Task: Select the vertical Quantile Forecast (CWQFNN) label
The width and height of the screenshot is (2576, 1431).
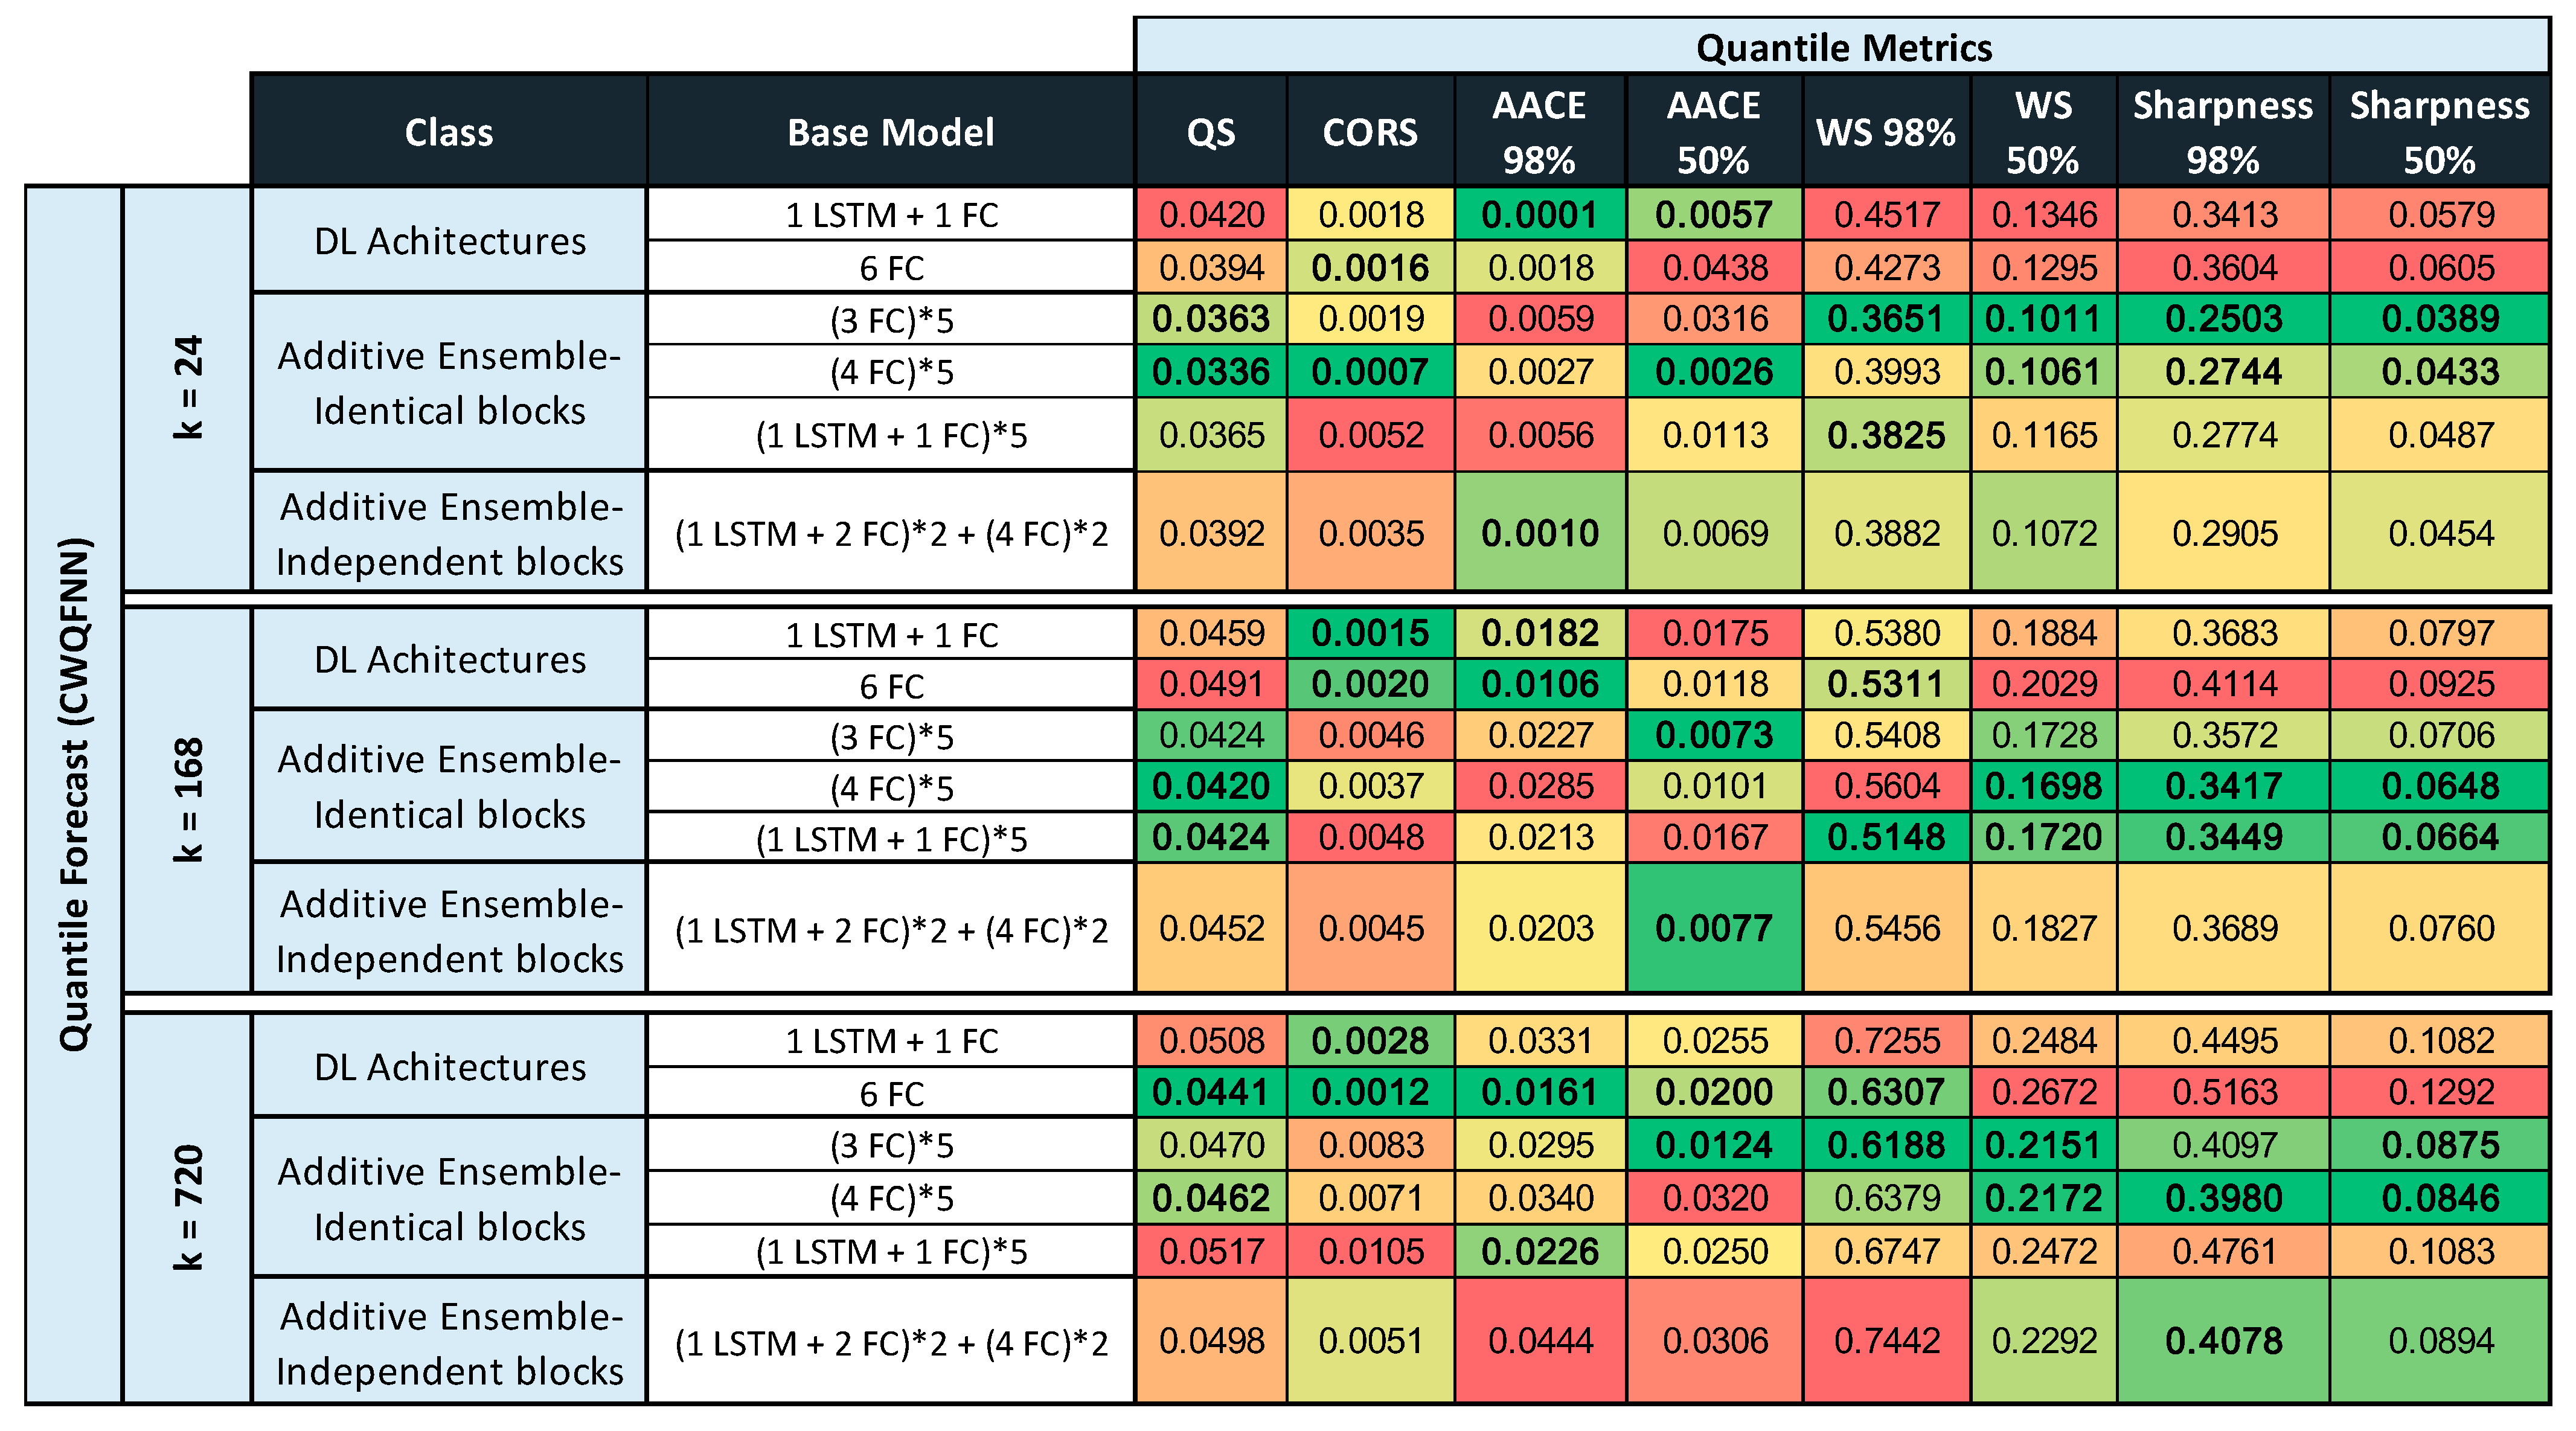Action: click(74, 795)
